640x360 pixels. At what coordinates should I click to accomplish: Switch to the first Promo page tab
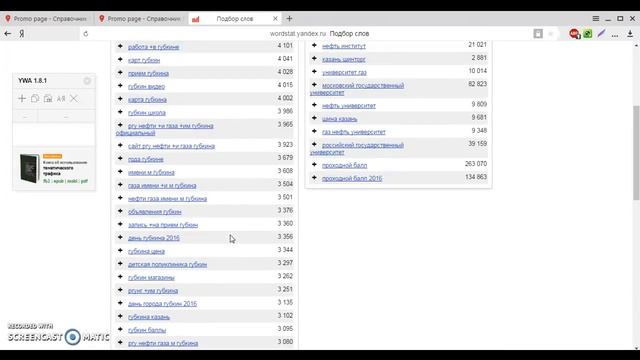click(46, 19)
